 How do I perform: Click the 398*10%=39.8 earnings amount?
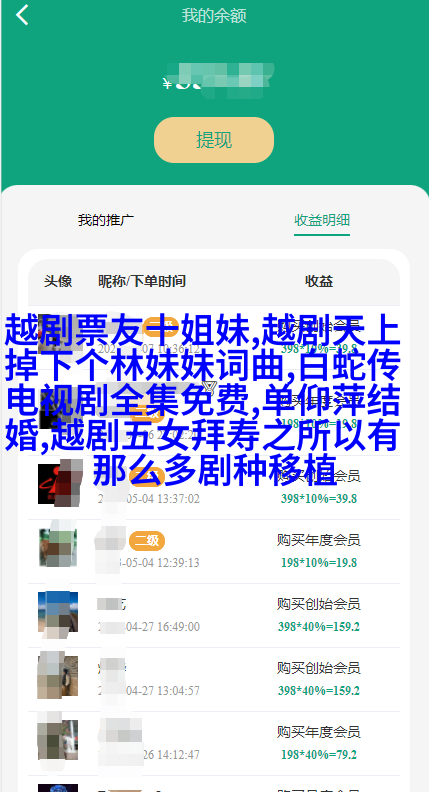(319, 499)
